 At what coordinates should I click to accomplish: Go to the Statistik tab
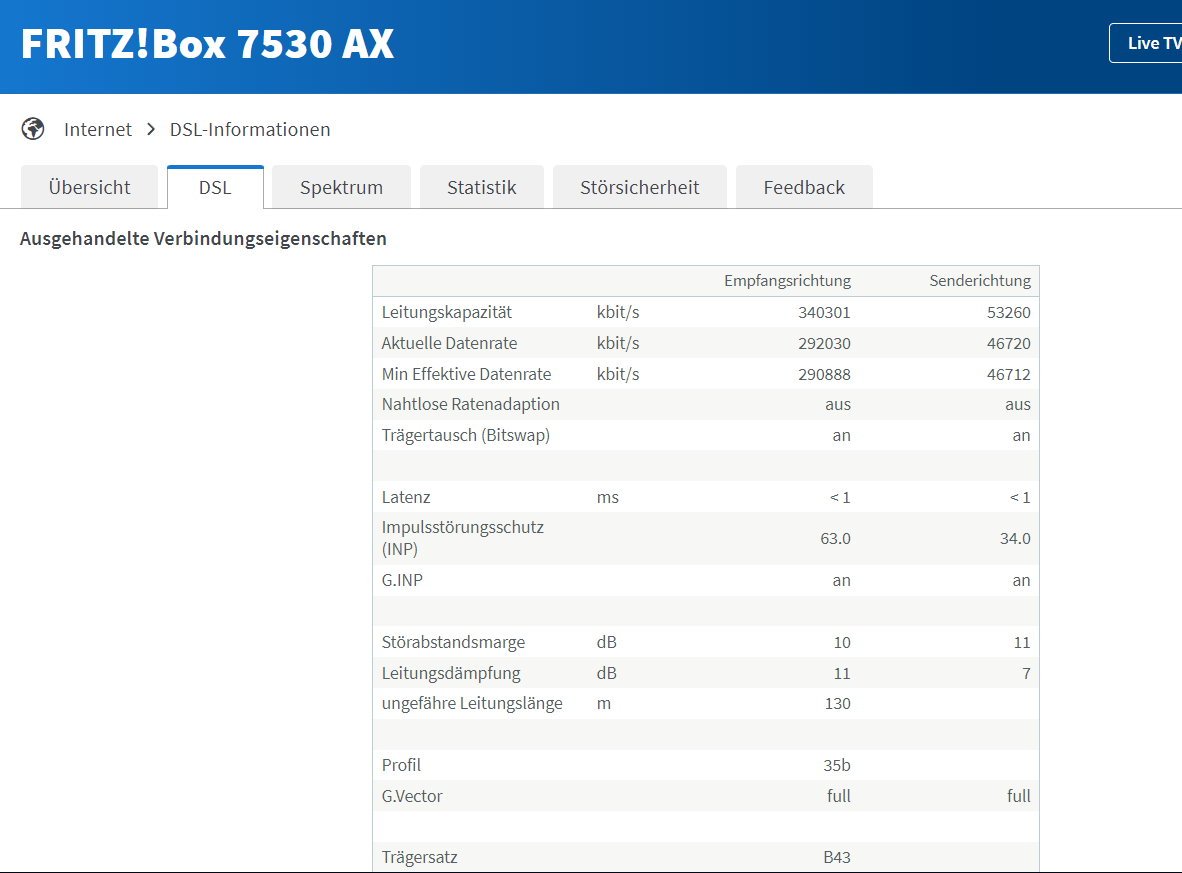482,187
